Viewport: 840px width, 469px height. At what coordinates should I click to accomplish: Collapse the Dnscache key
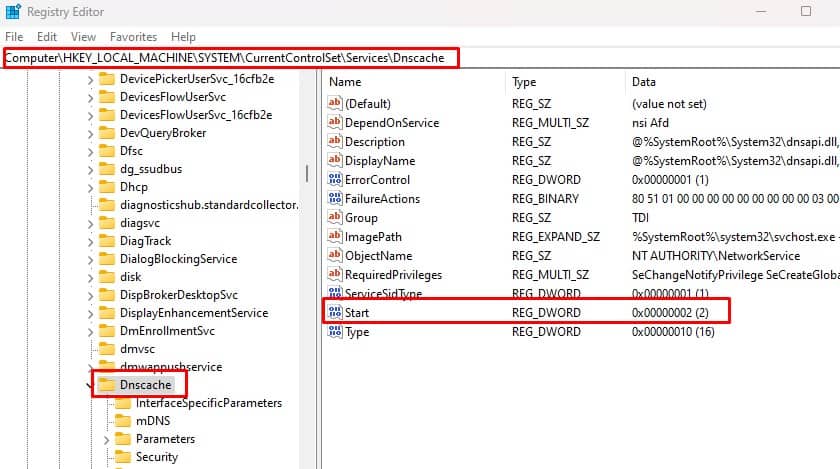(89, 385)
